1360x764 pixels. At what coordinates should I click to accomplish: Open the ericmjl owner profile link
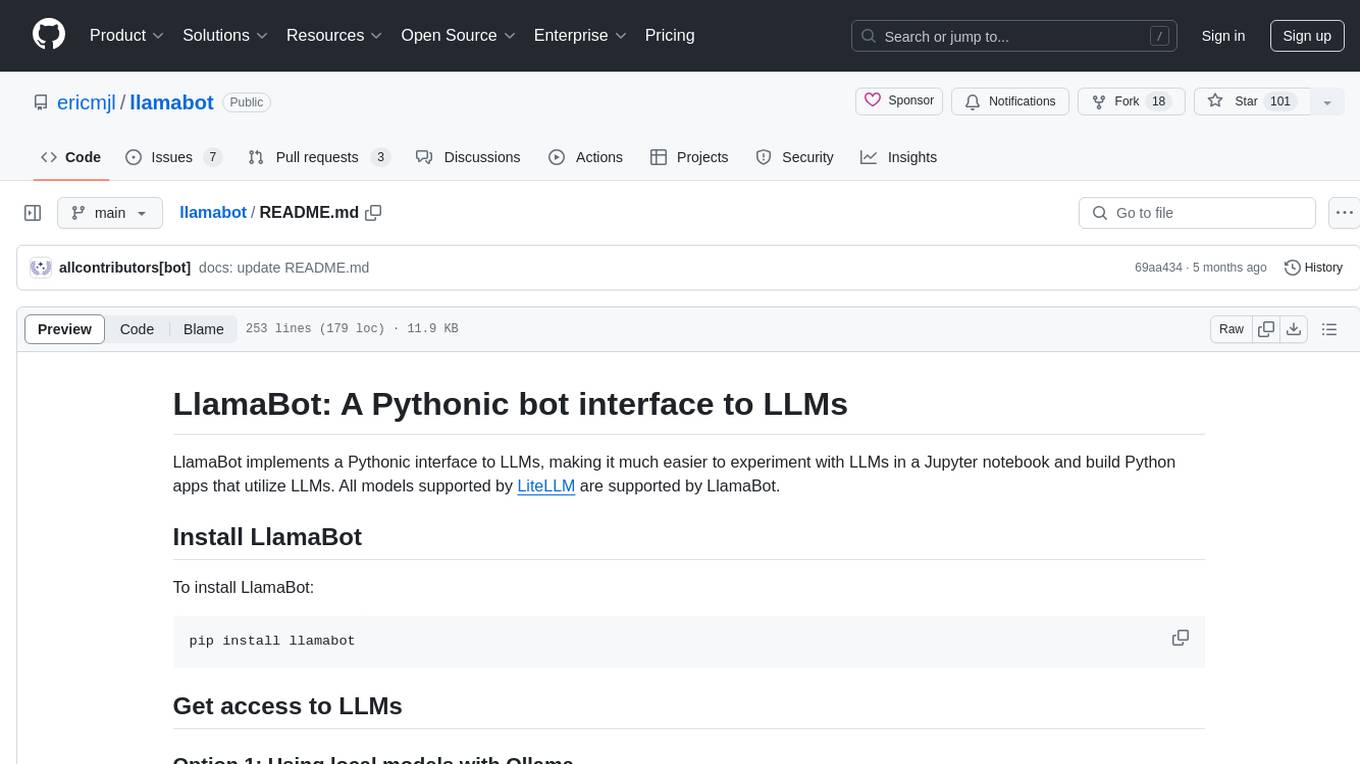coord(85,102)
